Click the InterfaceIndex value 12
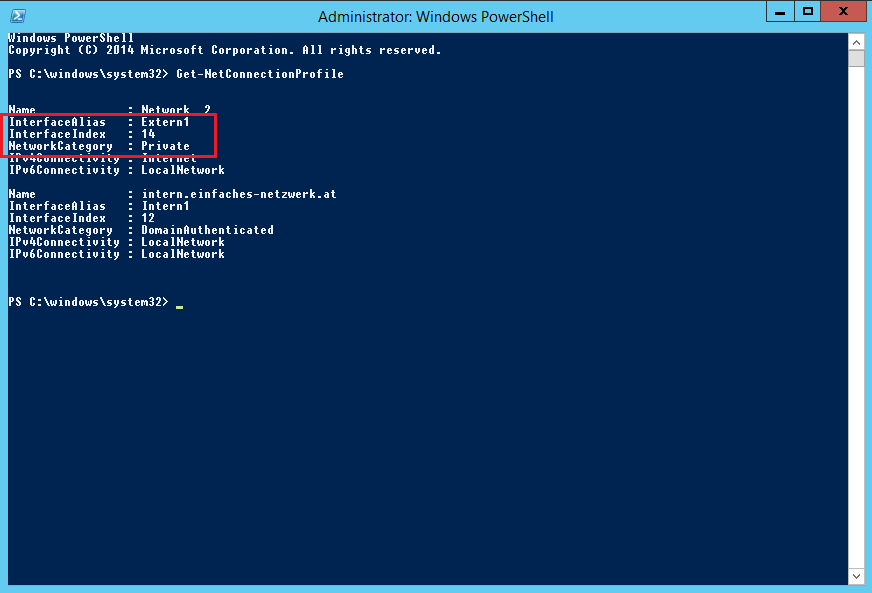Viewport: 872px width, 593px height. point(148,218)
